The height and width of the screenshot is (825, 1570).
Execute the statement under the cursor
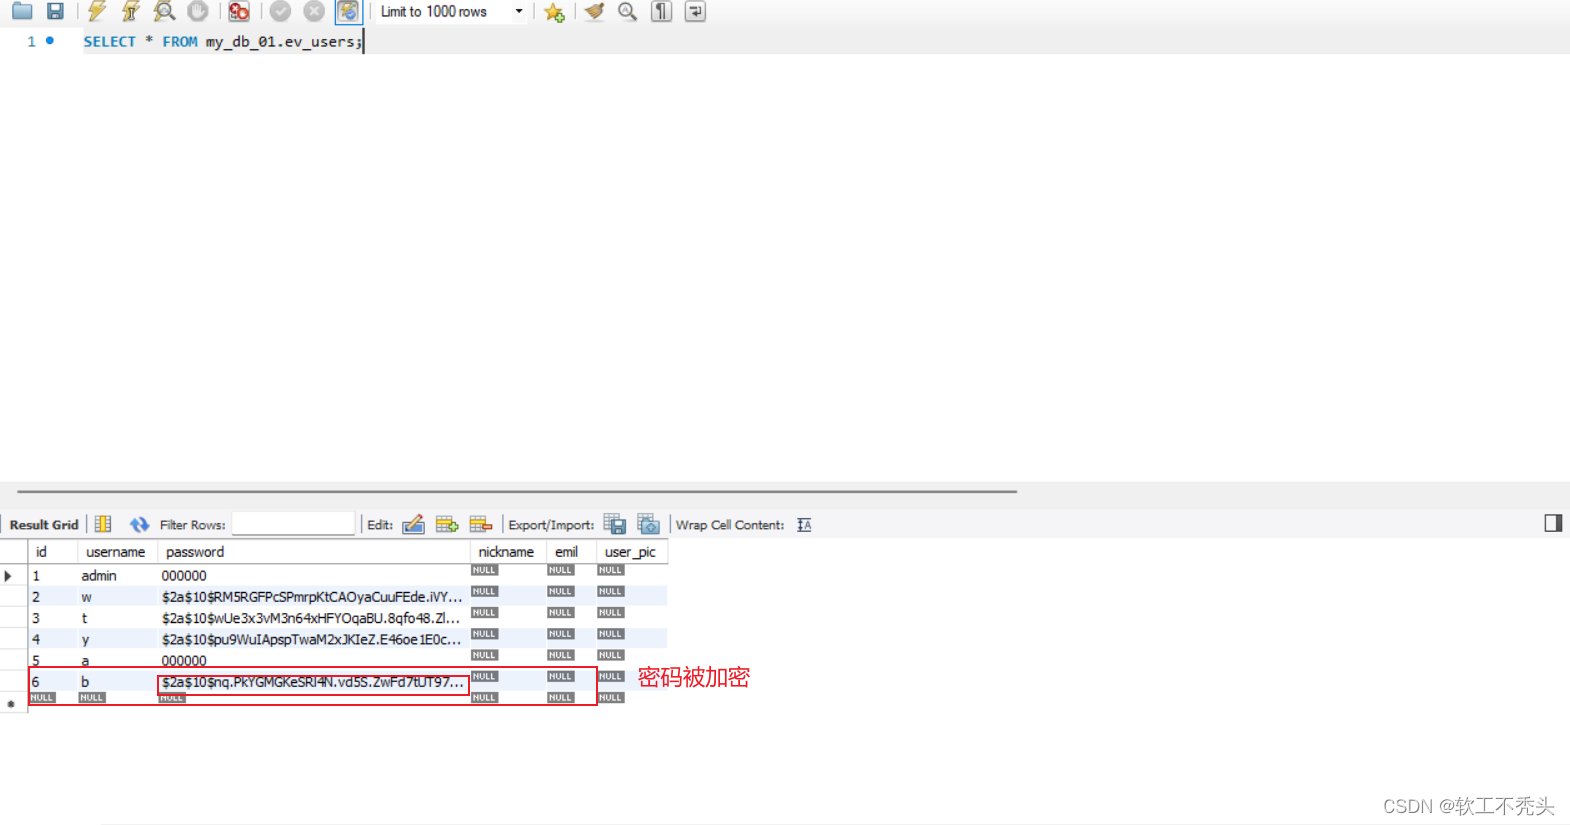pos(130,11)
